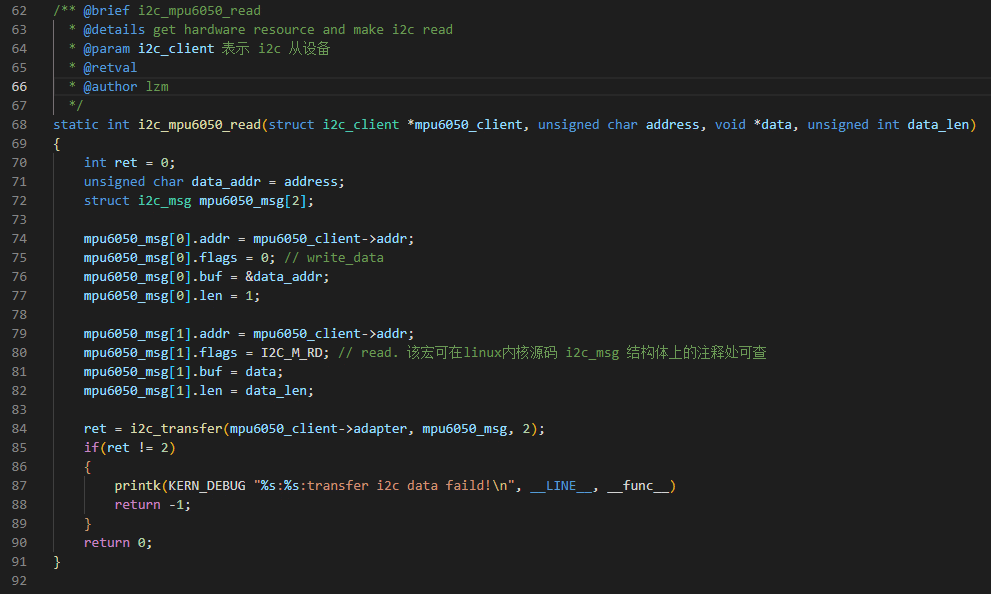This screenshot has width=991, height=594.
Task: Place the cursor on the i2c_transfer call
Action: coord(176,428)
